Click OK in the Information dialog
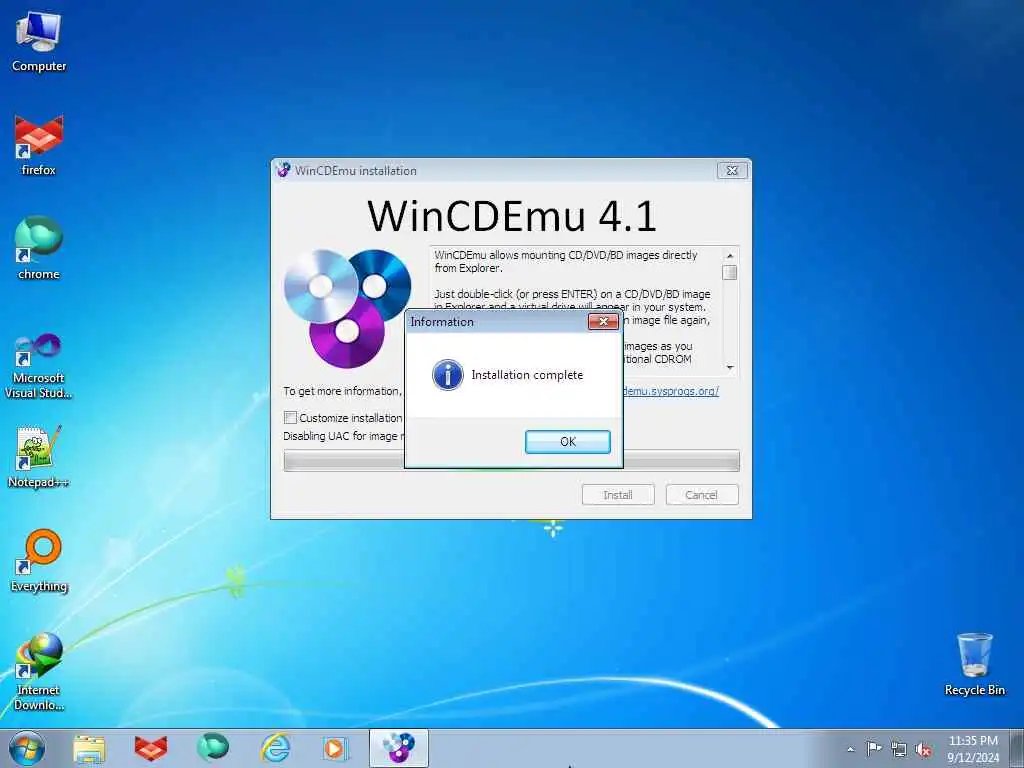 pyautogui.click(x=568, y=441)
